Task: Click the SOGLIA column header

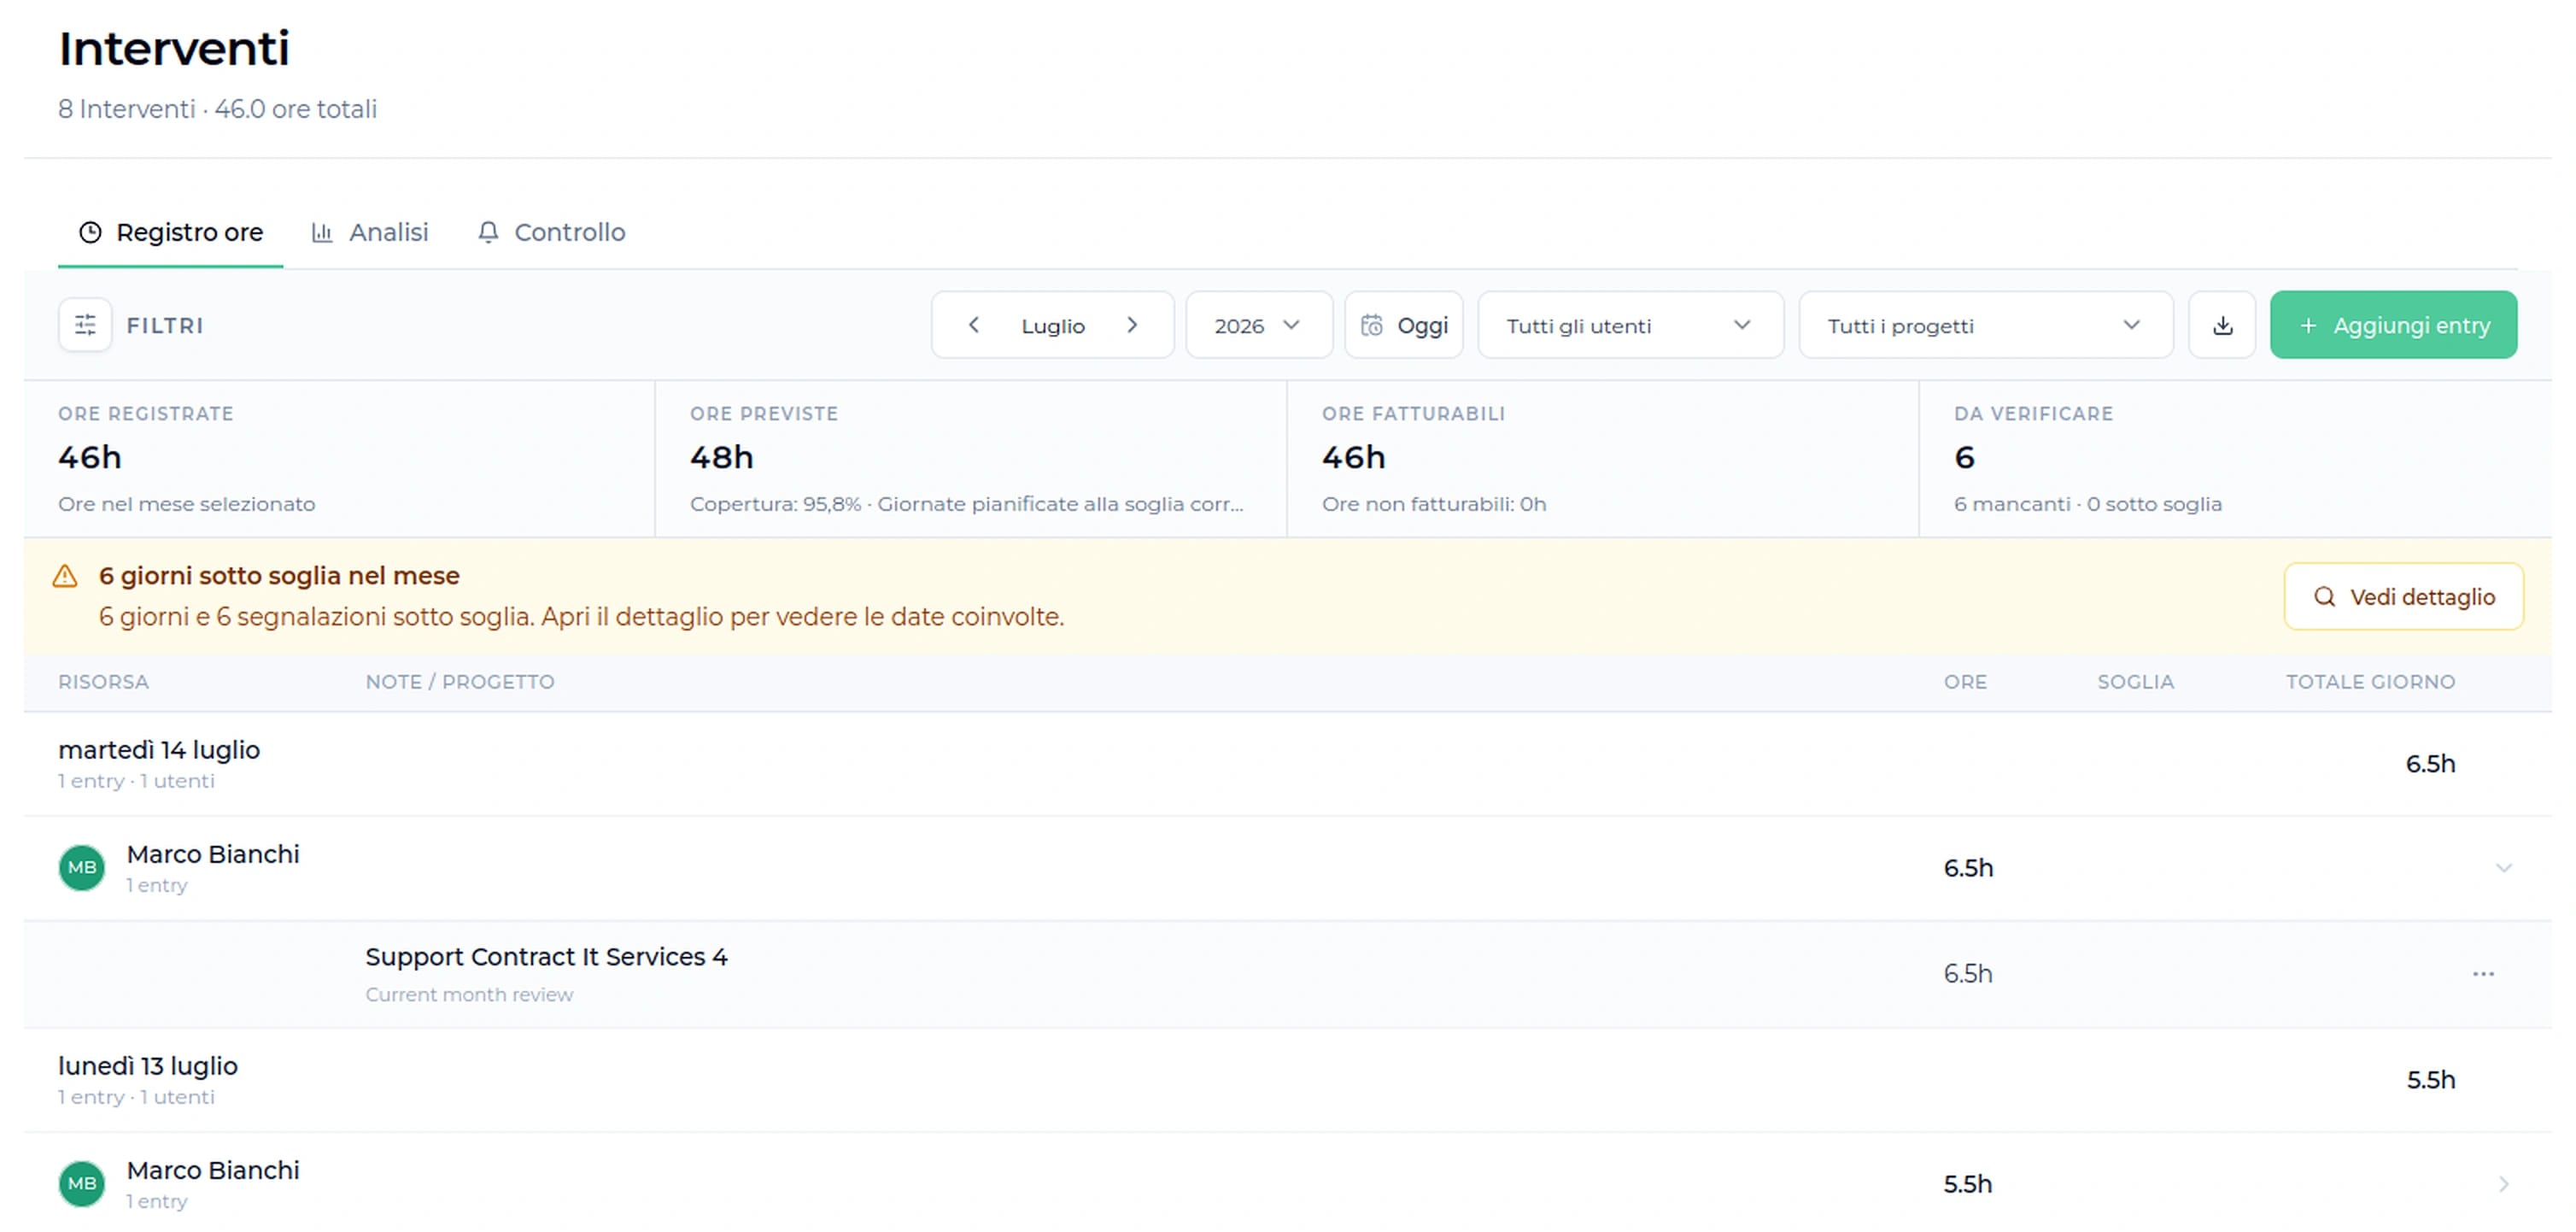Action: pyautogui.click(x=2135, y=682)
